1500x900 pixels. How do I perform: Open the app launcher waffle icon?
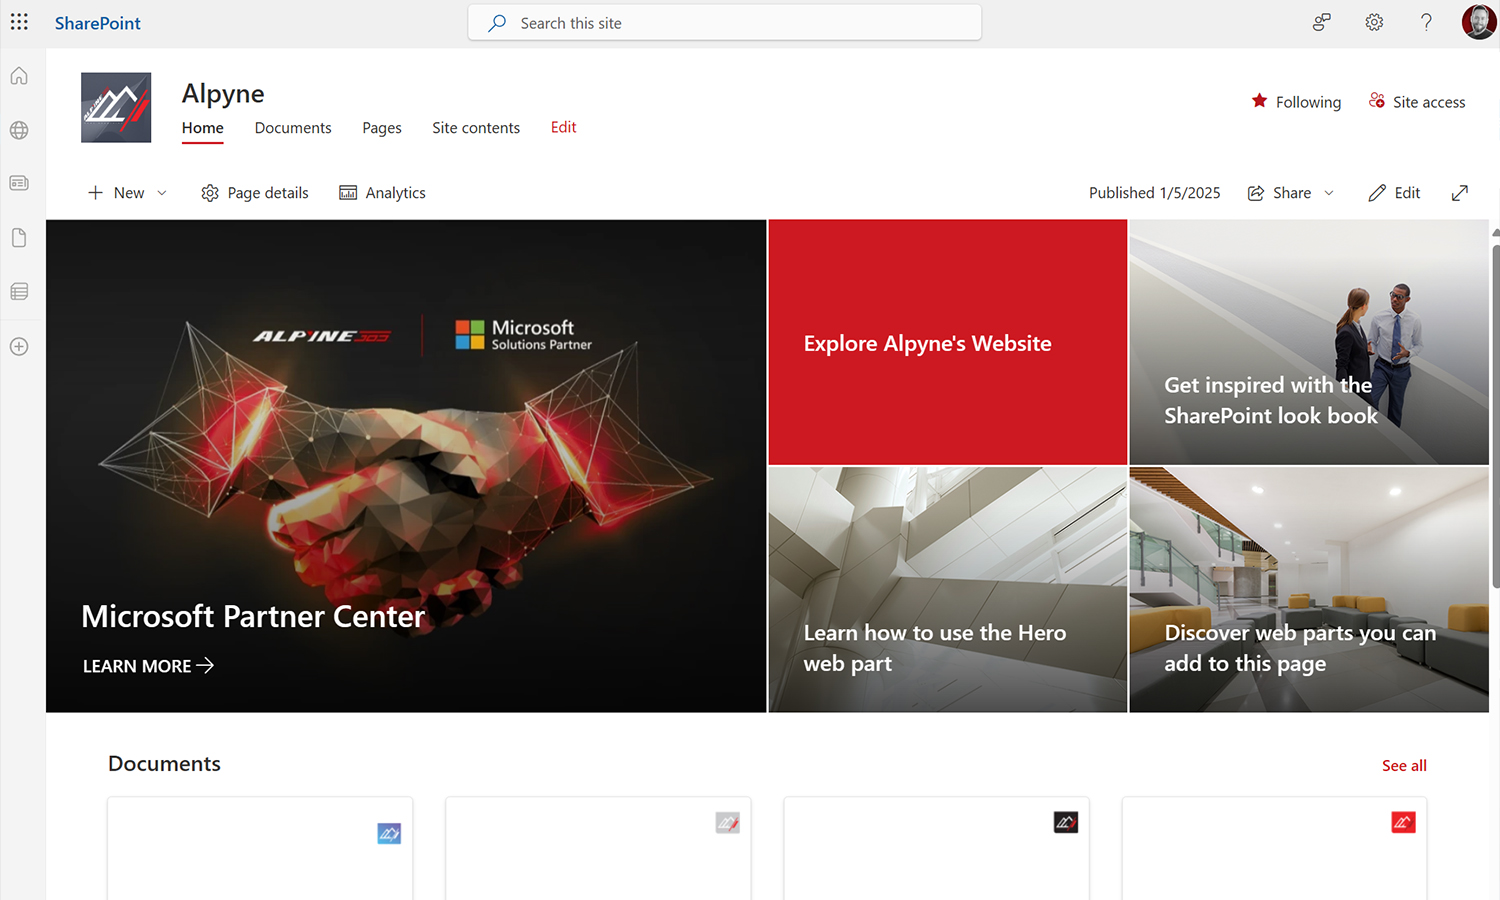19,22
